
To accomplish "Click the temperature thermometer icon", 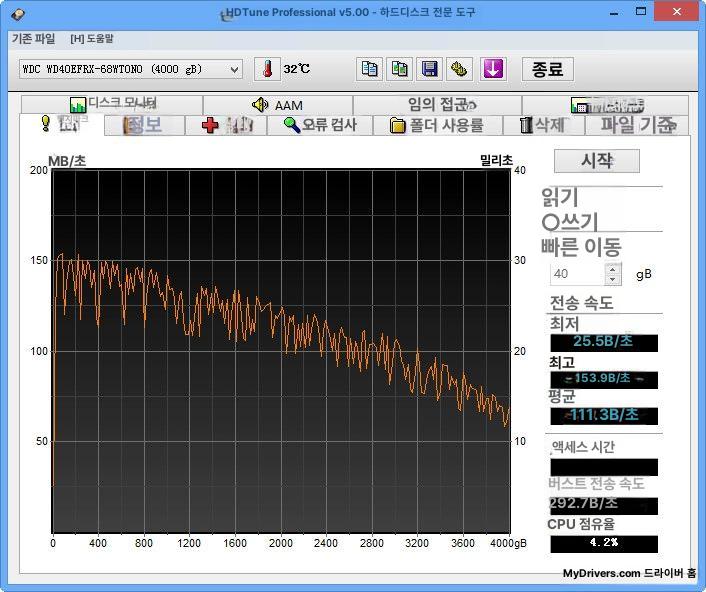I will pos(267,69).
